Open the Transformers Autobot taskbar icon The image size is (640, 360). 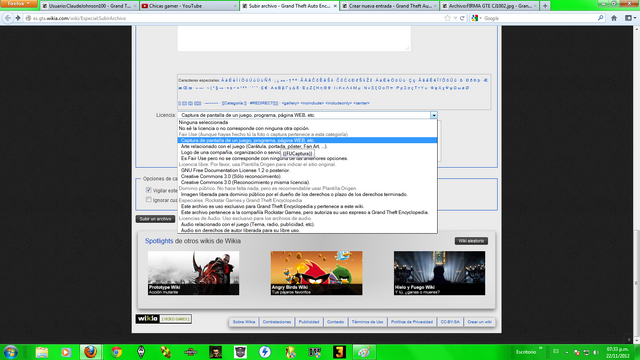pos(240,352)
